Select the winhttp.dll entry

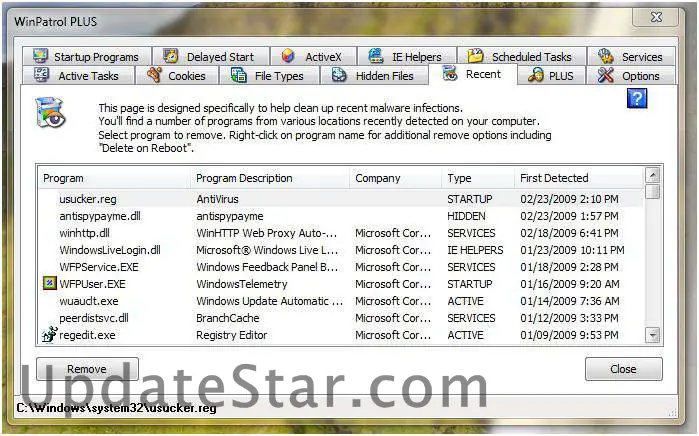pos(84,233)
